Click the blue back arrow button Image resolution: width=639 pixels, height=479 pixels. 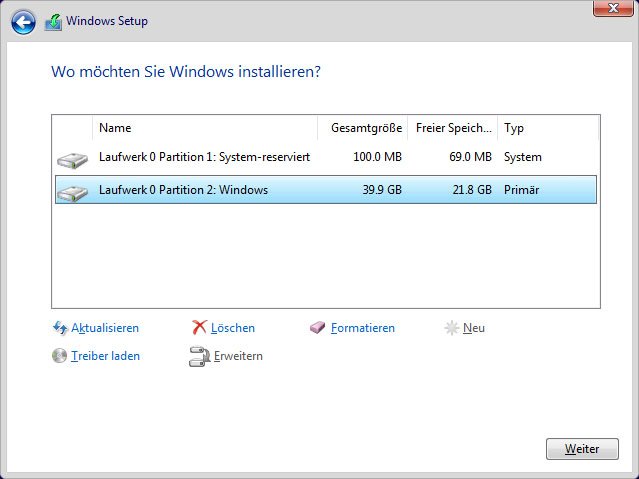23,22
